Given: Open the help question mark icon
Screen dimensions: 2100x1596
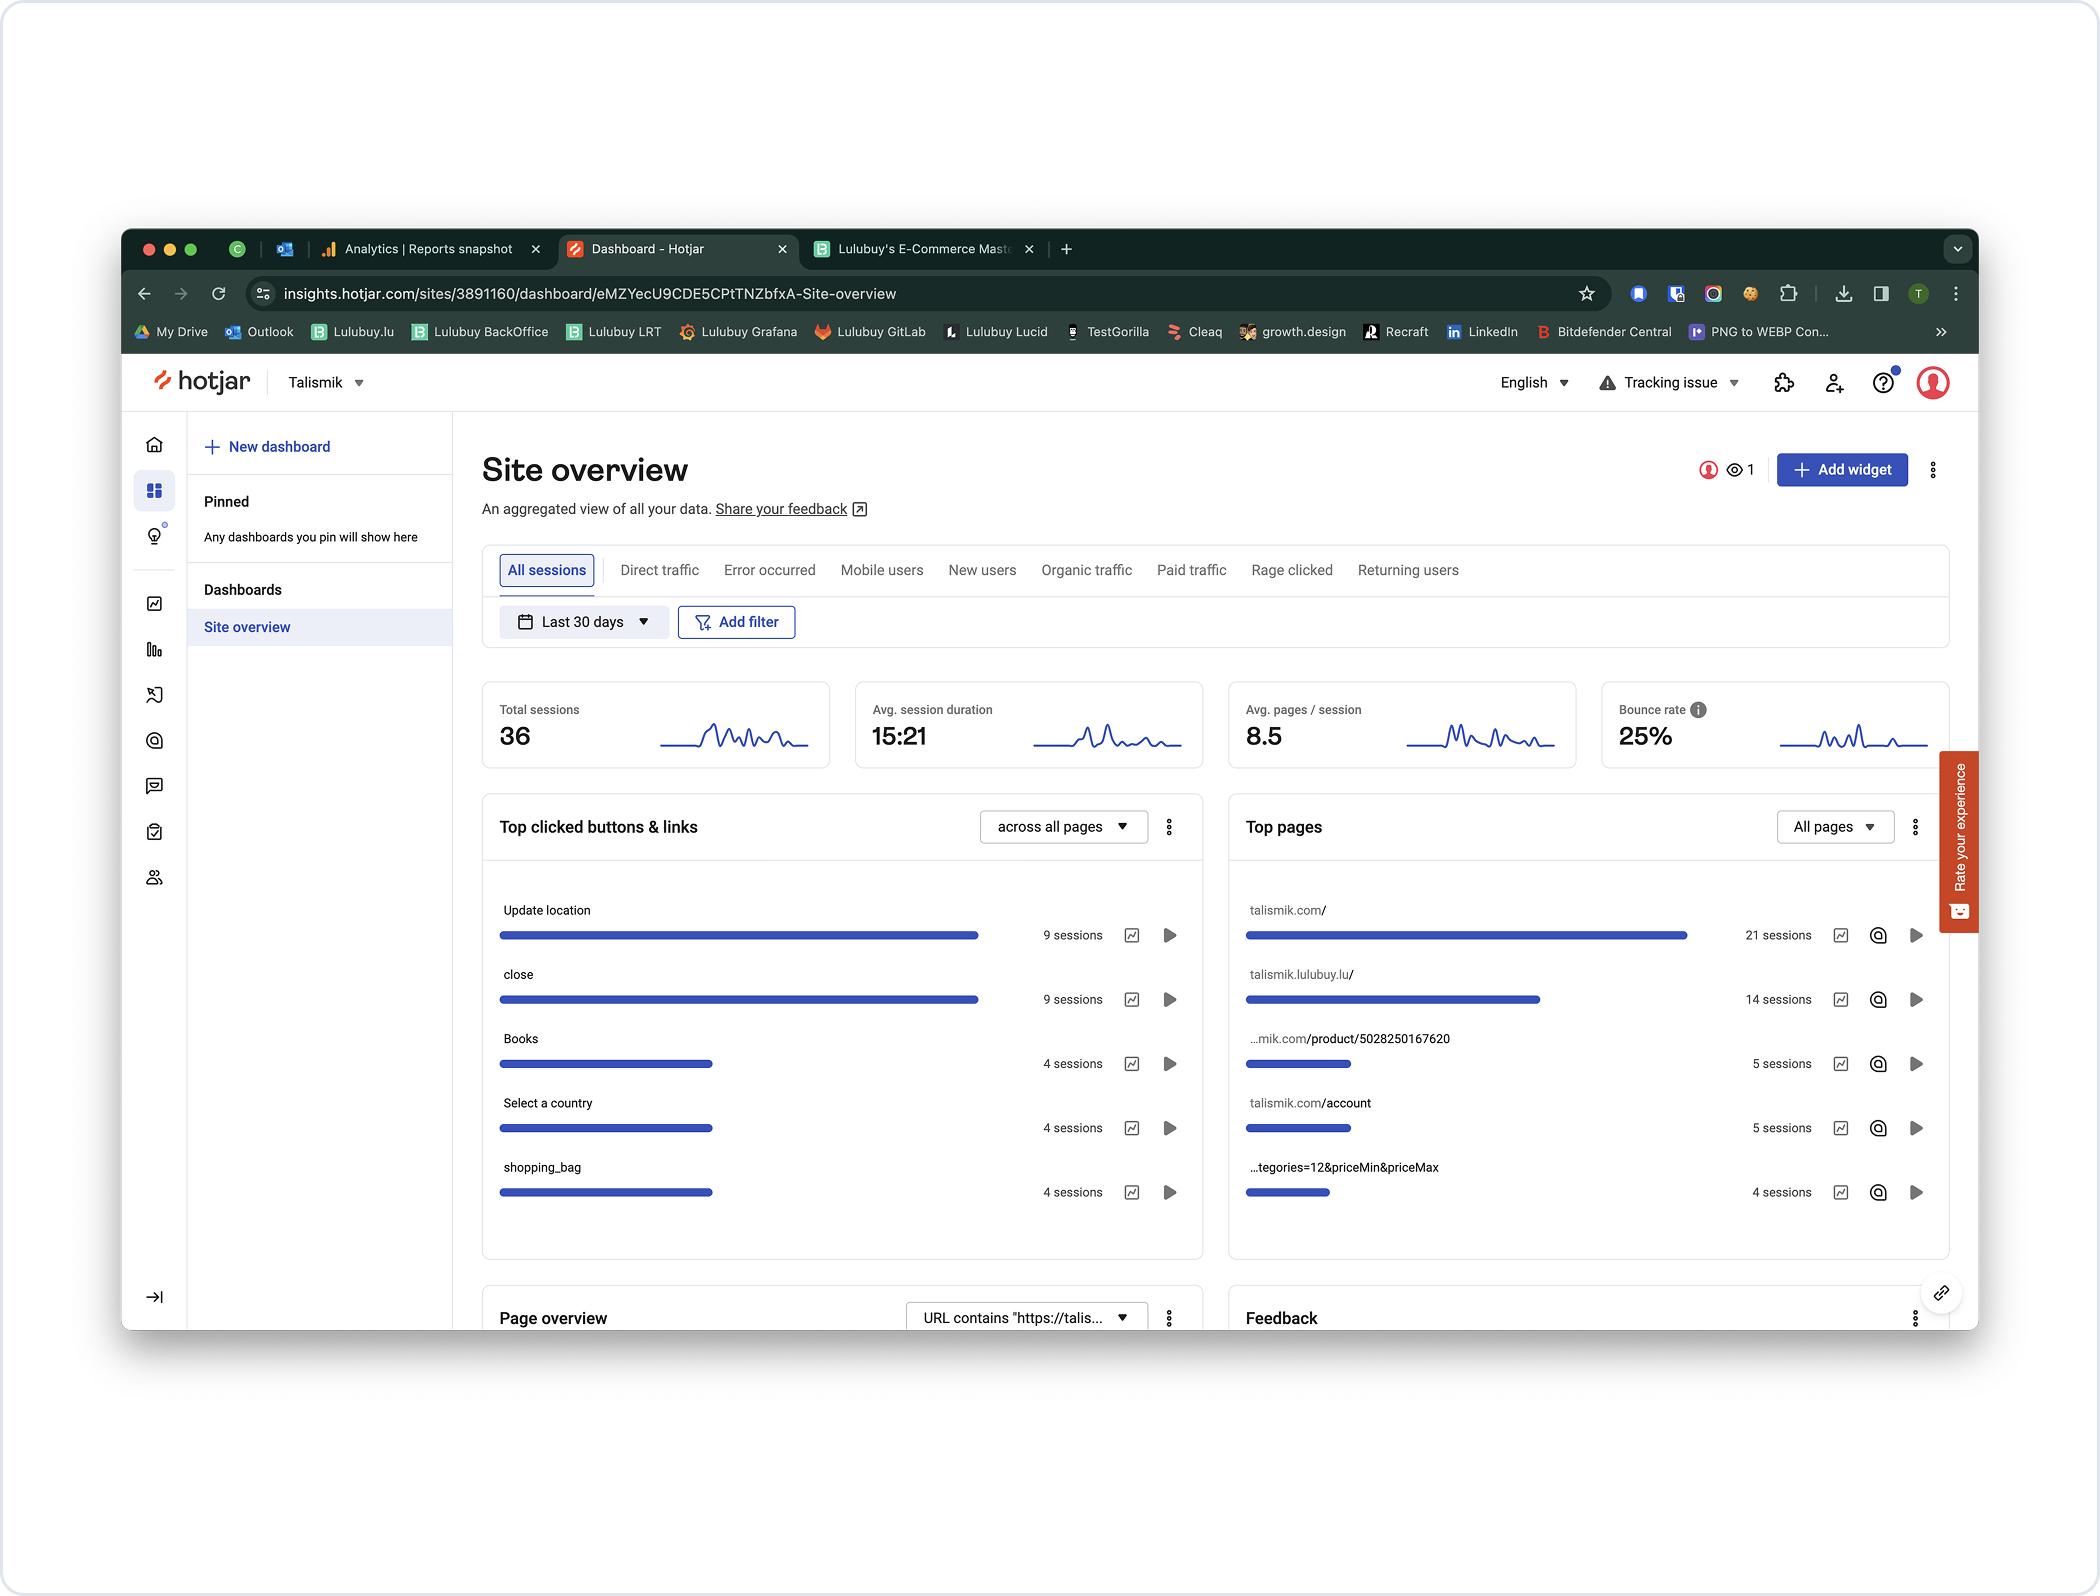Looking at the screenshot, I should click(x=1883, y=383).
